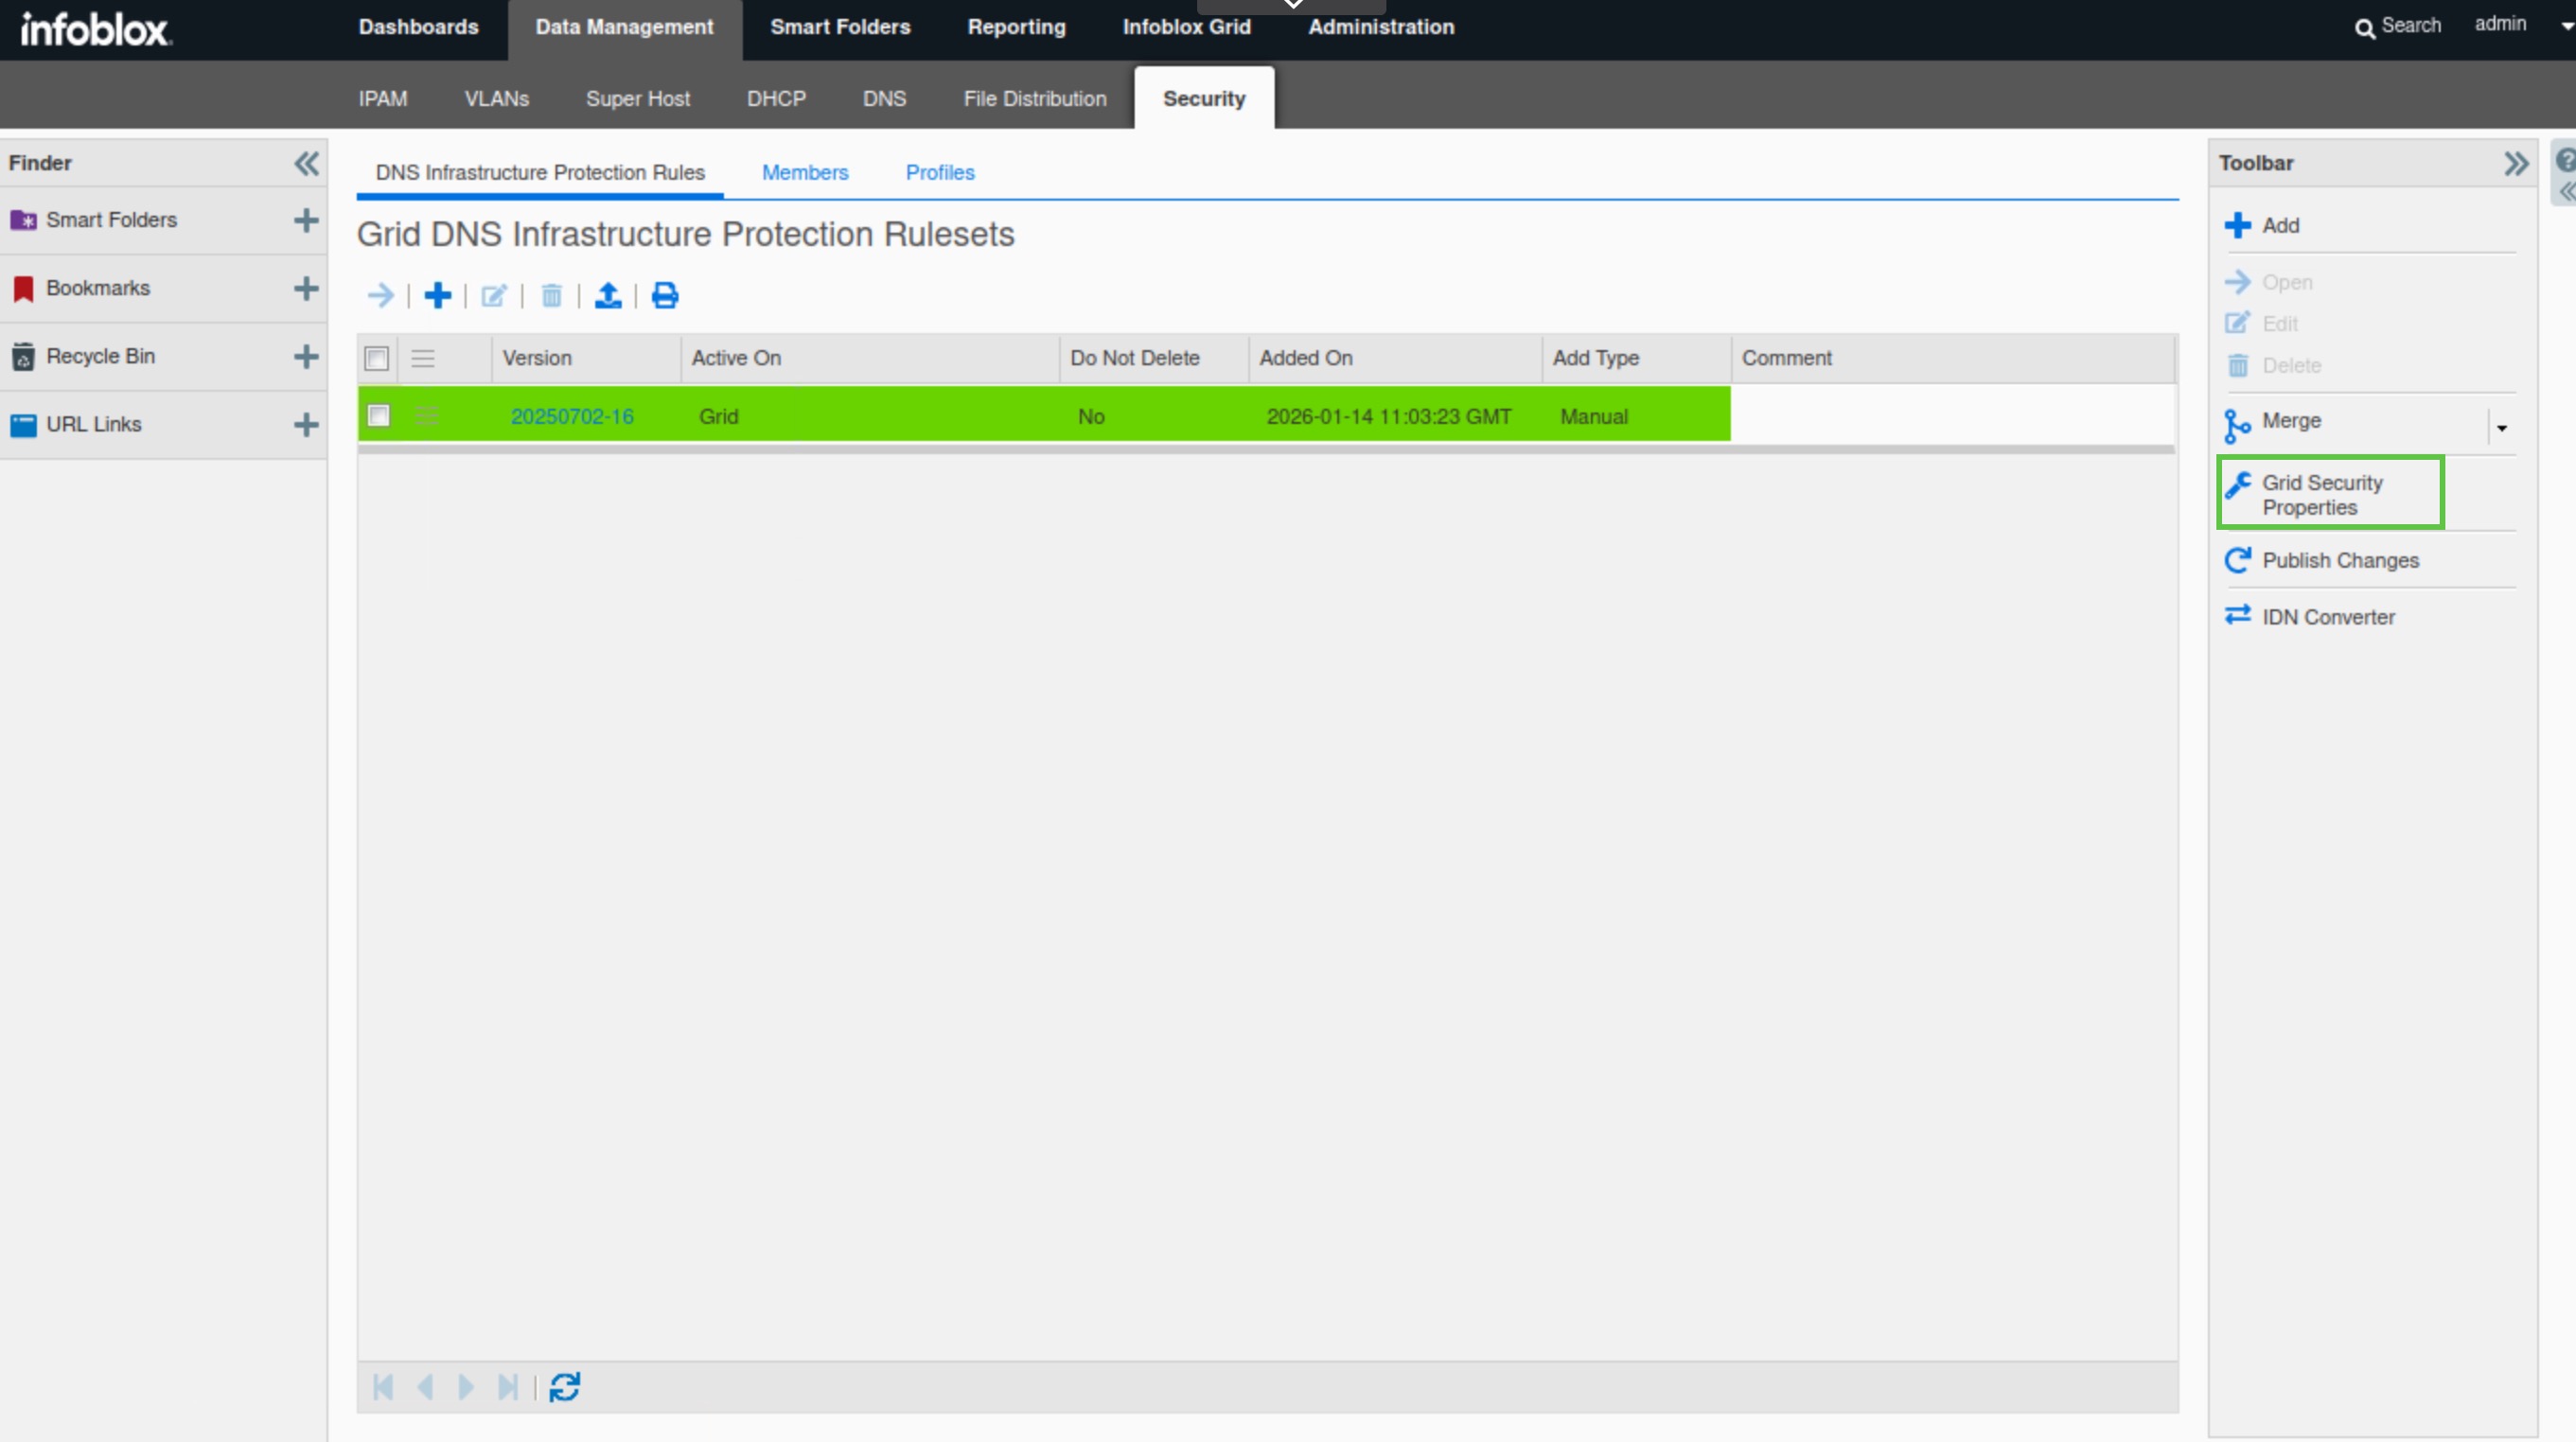
Task: Switch to the Members tab
Action: [x=805, y=172]
